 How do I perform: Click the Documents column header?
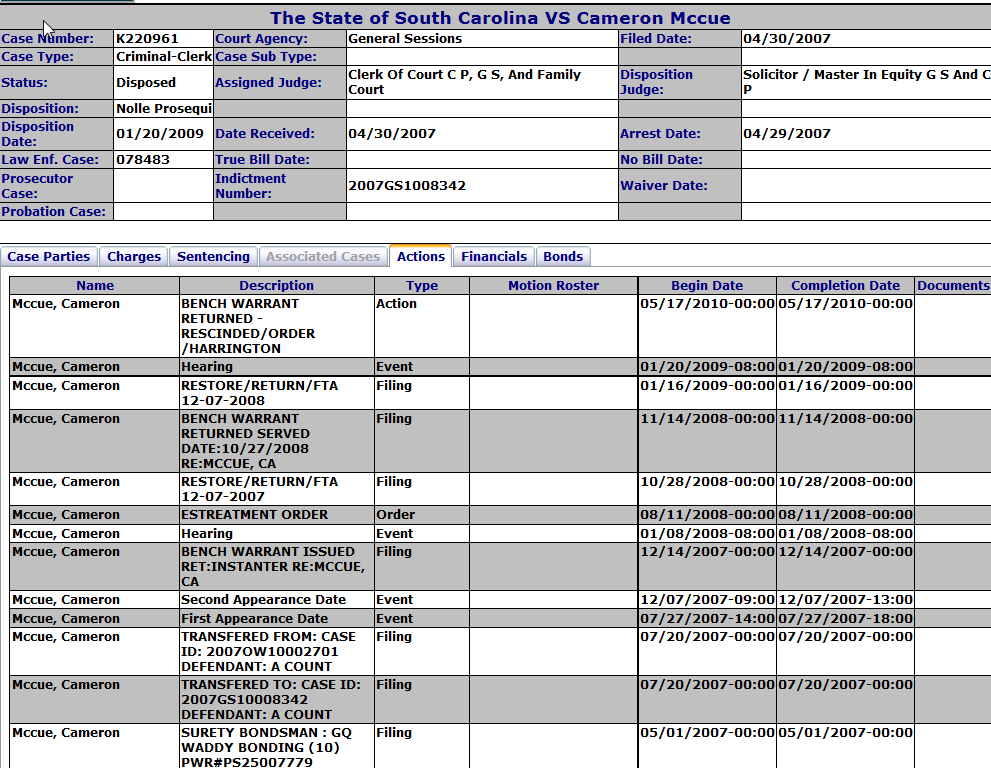click(953, 286)
